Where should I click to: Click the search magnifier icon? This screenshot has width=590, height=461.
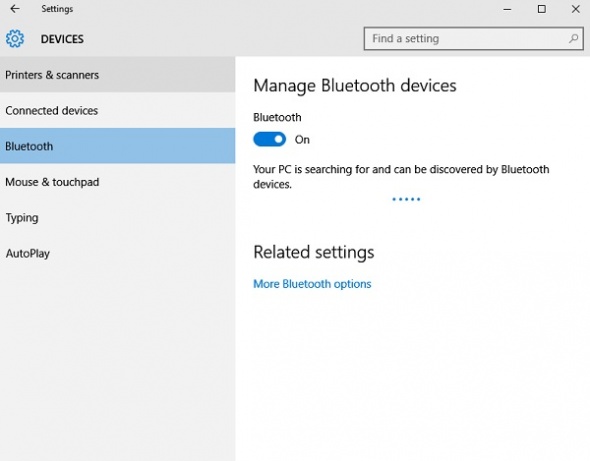(x=573, y=38)
